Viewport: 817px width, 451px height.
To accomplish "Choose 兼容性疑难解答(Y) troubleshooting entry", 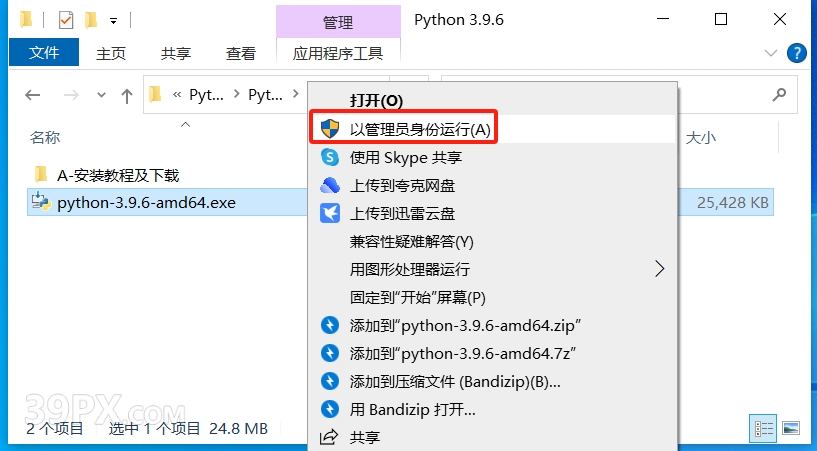I will (411, 242).
